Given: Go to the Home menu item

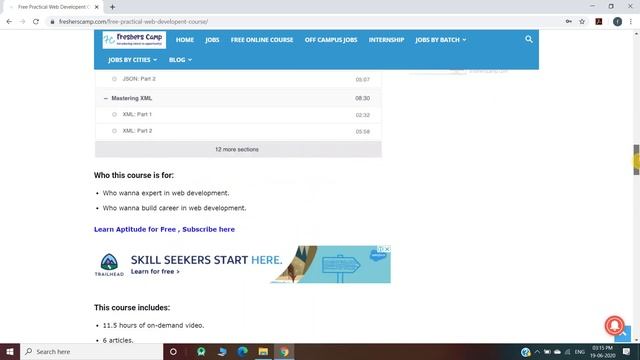Looking at the screenshot, I should point(185,40).
